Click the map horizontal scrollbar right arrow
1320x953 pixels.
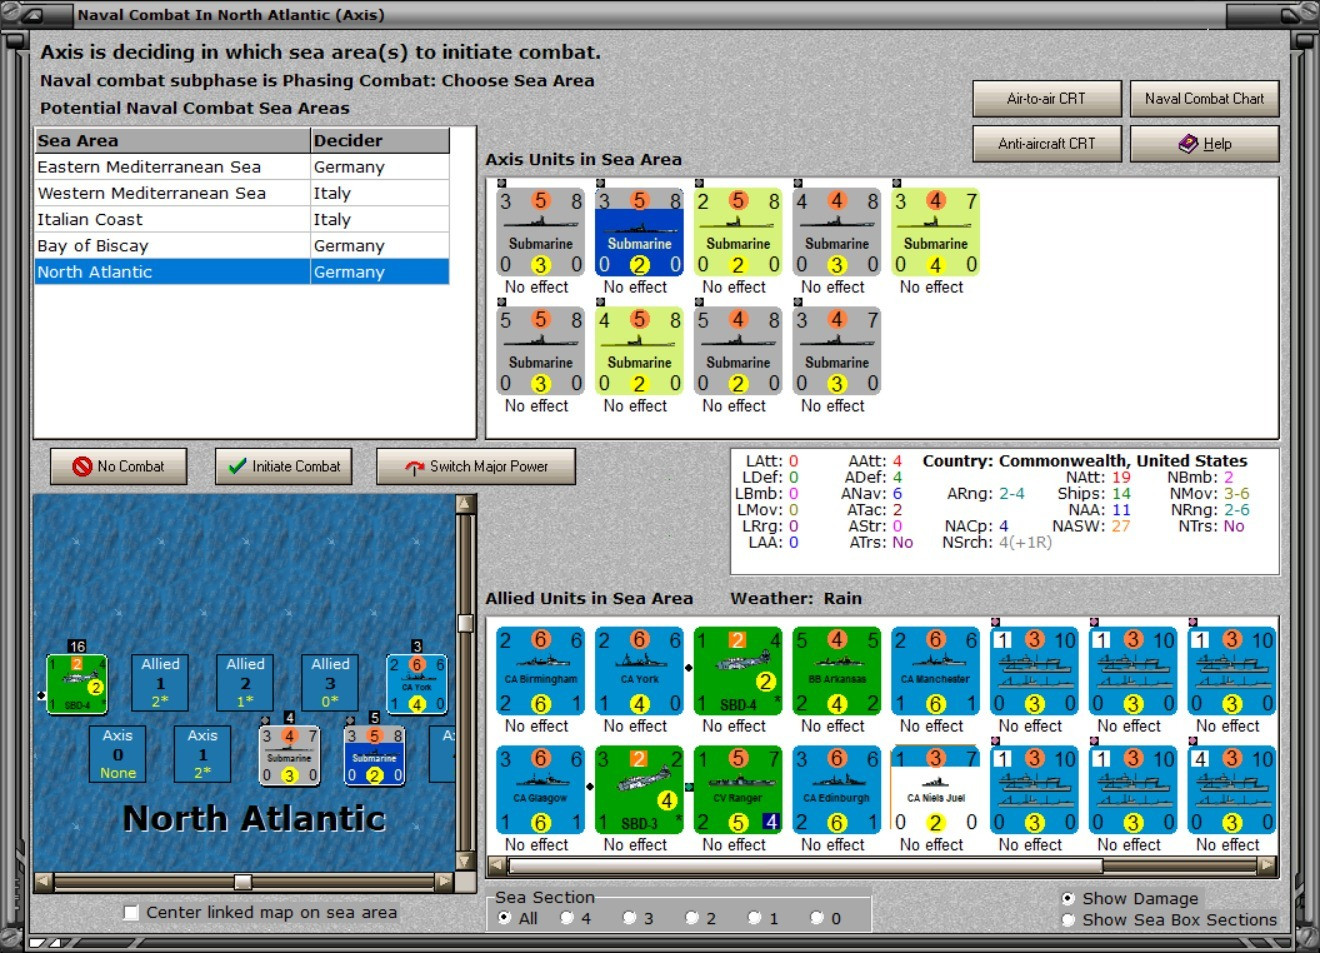click(444, 882)
